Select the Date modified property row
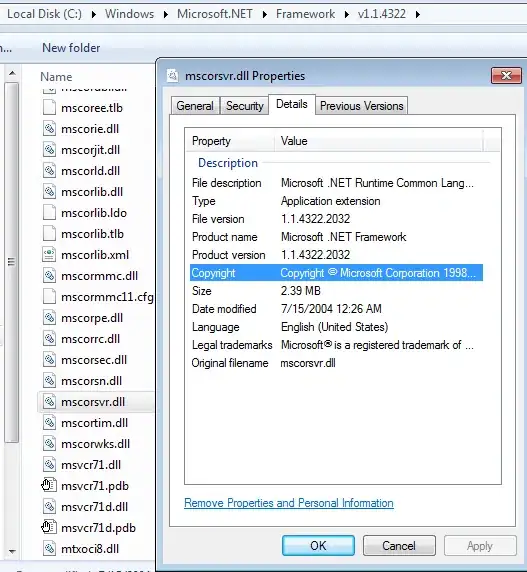 point(336,309)
